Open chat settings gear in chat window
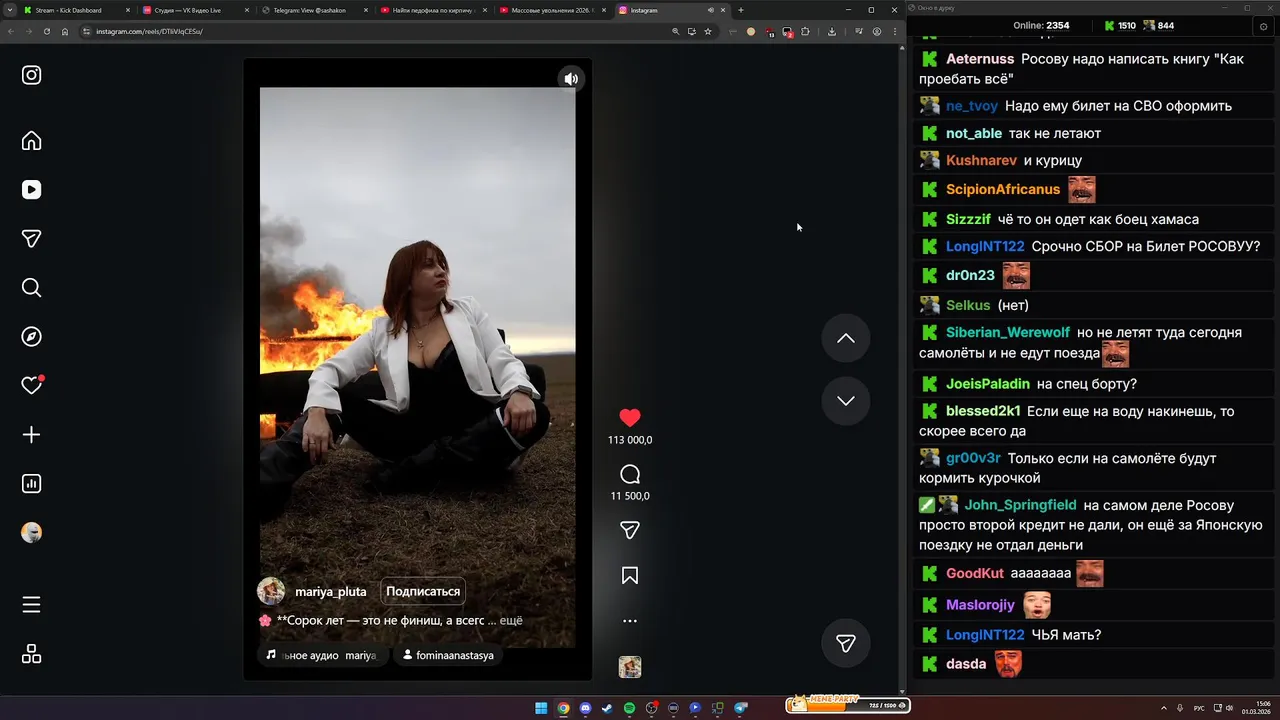 [1263, 26]
